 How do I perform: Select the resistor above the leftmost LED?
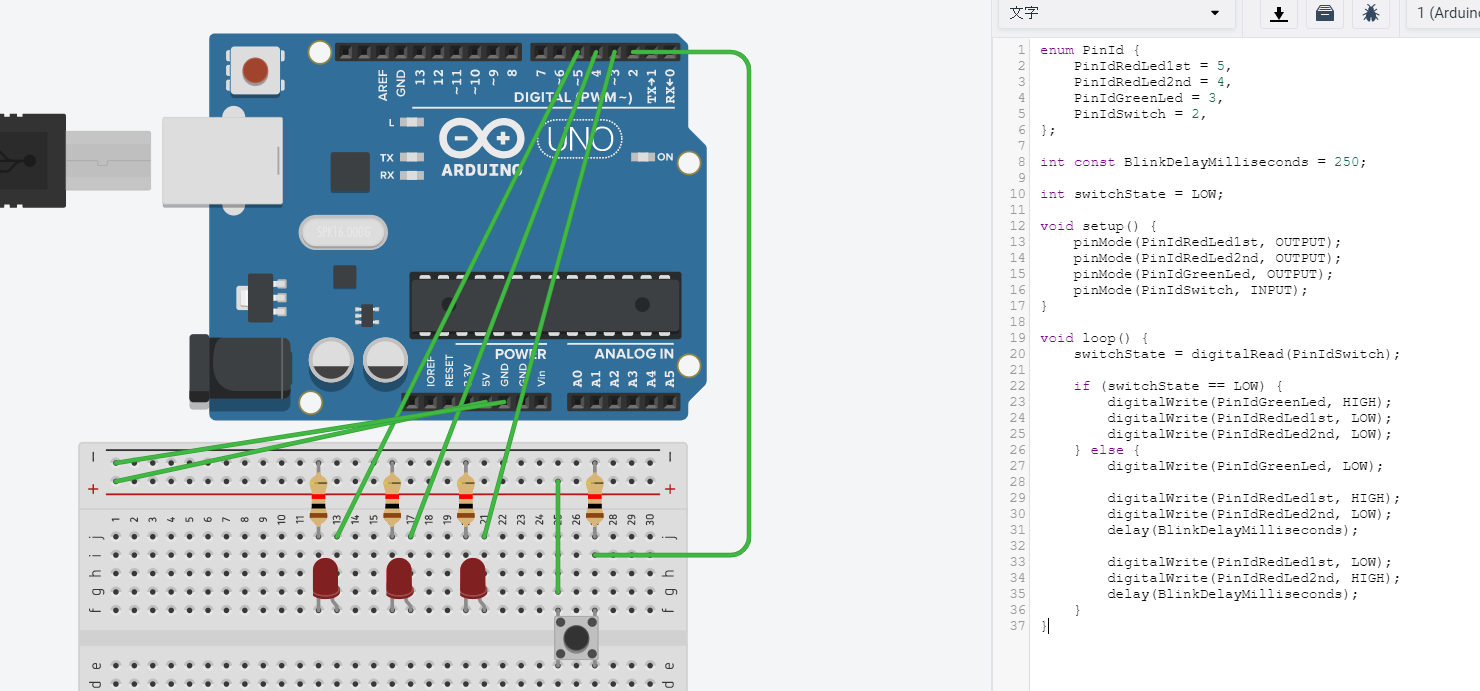pyautogui.click(x=319, y=497)
